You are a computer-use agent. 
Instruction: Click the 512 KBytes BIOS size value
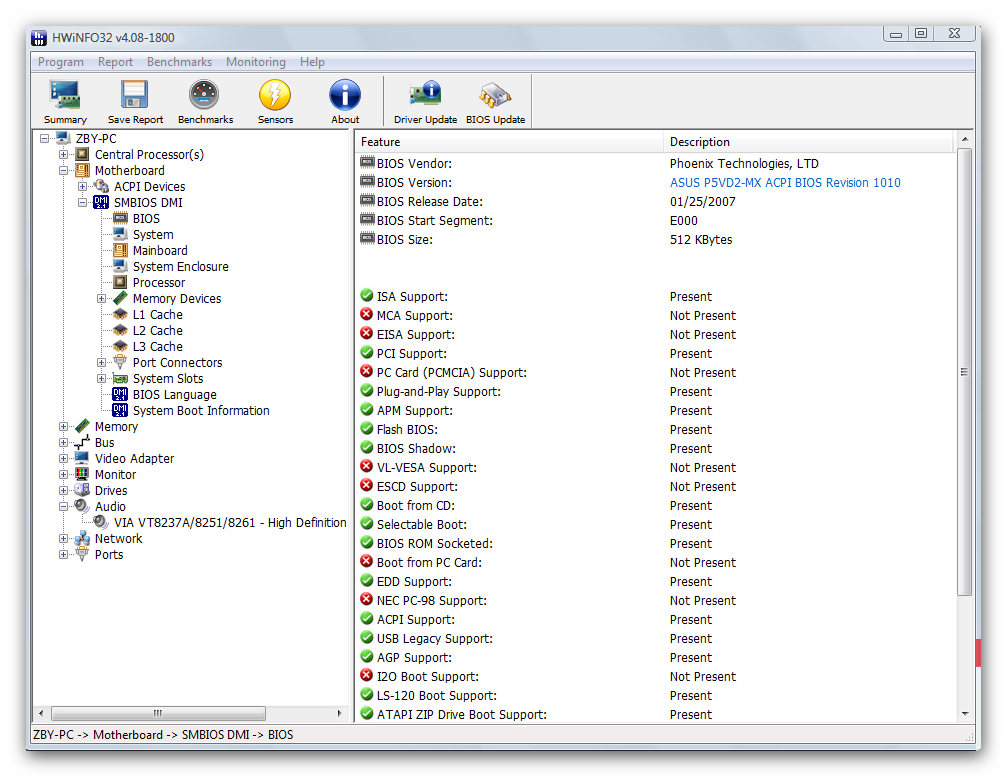tap(701, 240)
